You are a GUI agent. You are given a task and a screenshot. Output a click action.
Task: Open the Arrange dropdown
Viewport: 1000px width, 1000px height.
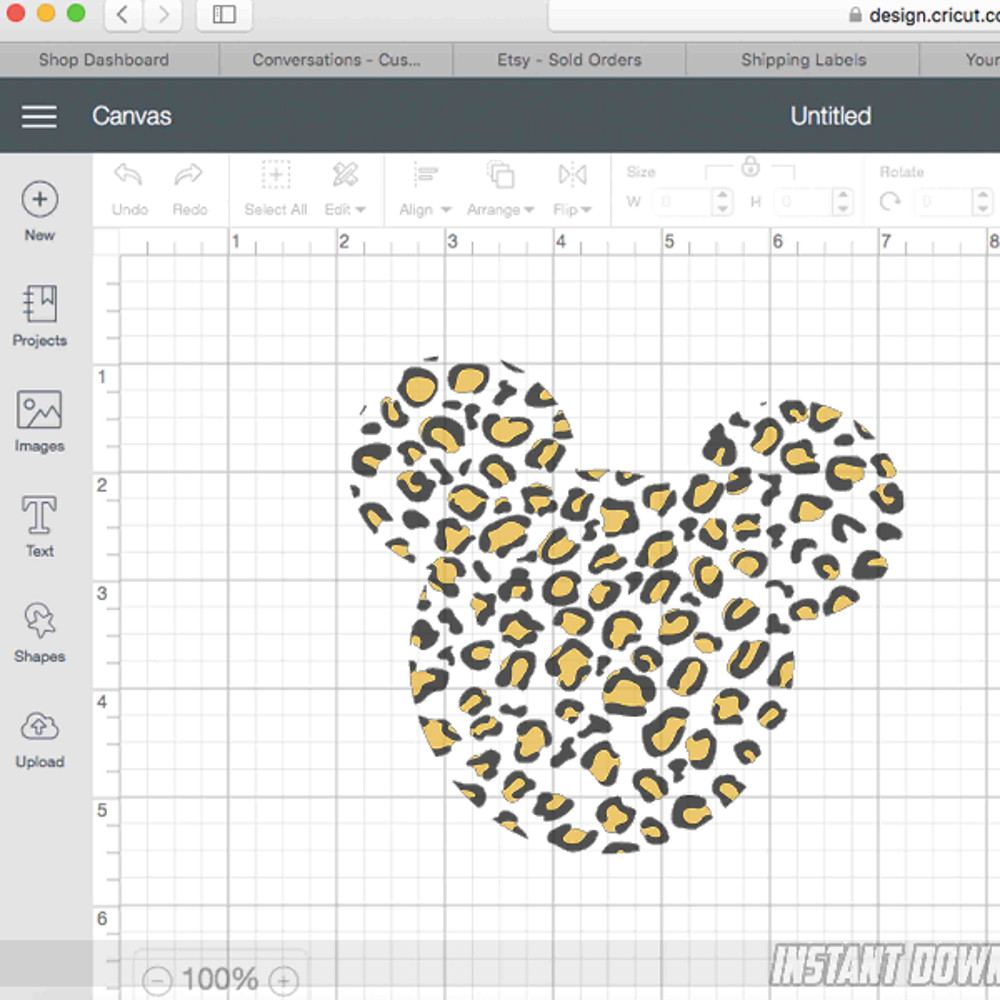coord(500,188)
